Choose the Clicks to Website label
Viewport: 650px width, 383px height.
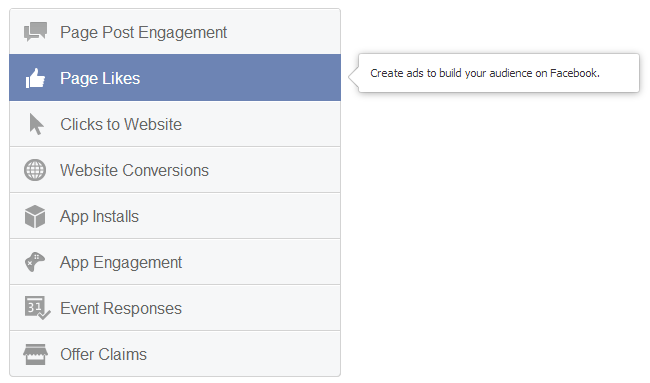coord(121,124)
